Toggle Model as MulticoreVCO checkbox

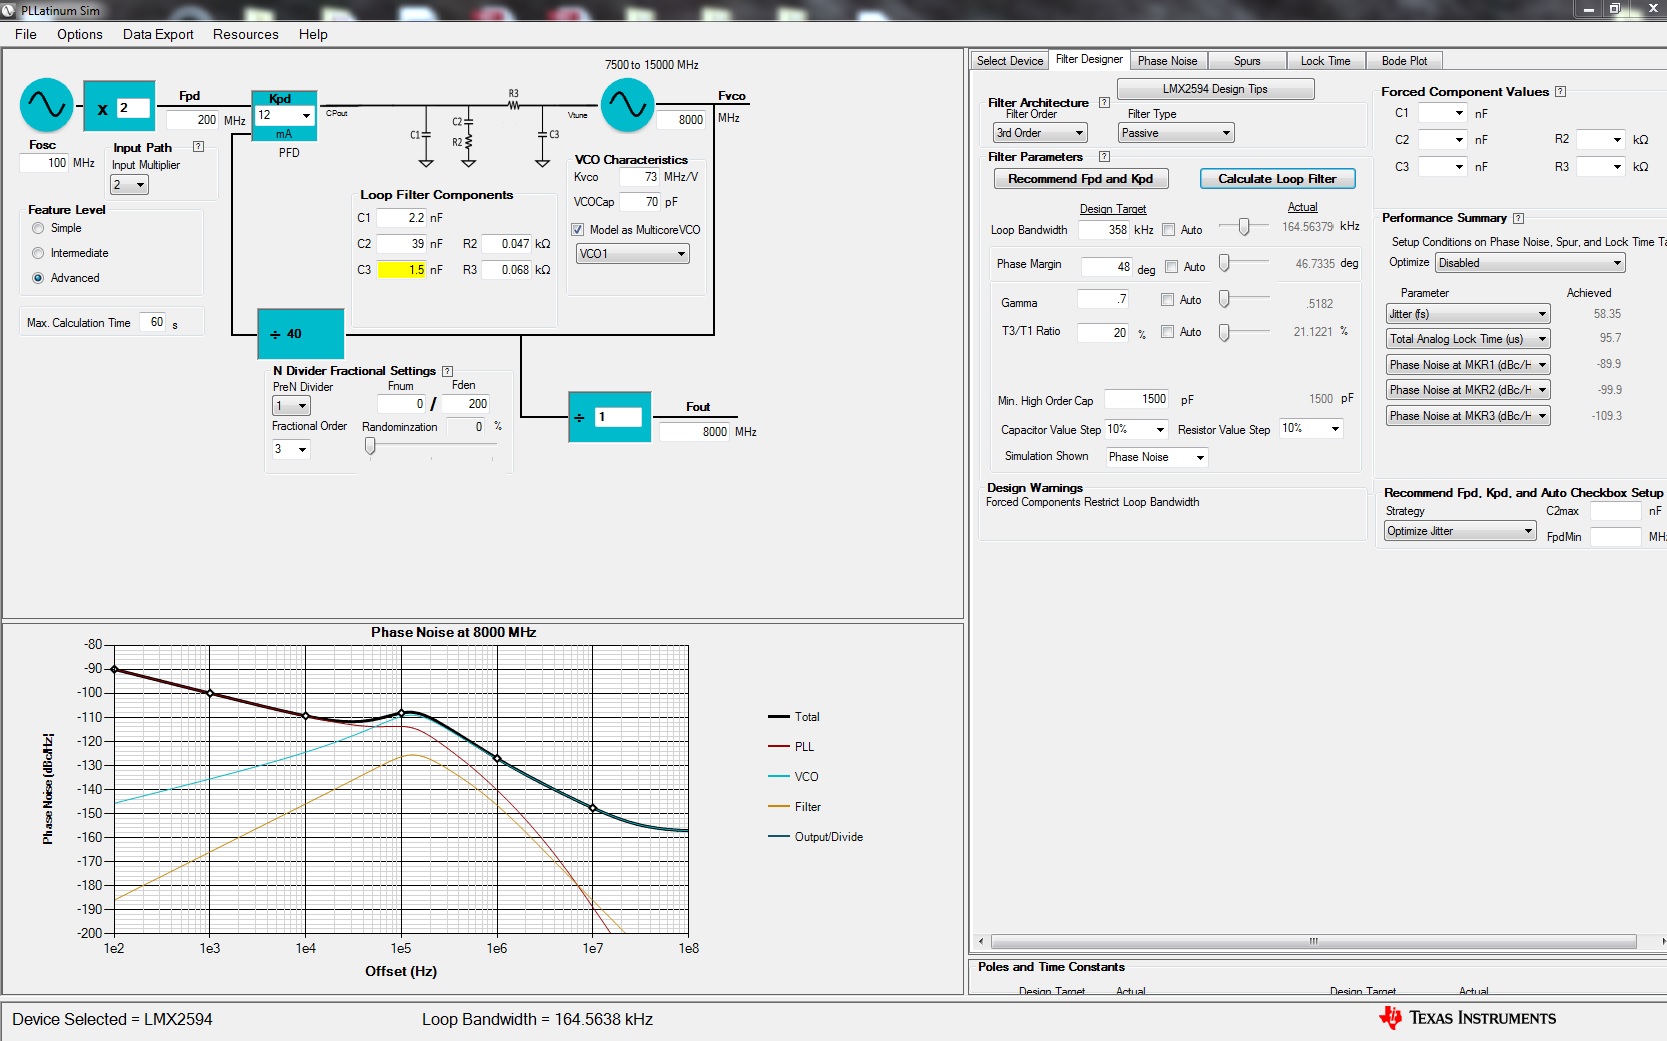point(577,230)
